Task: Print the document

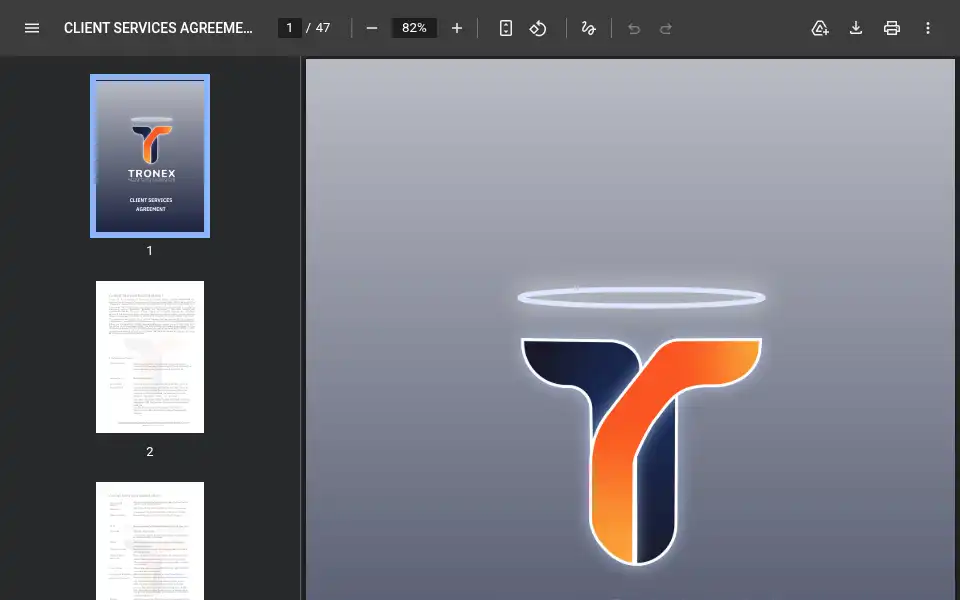Action: [x=892, y=28]
